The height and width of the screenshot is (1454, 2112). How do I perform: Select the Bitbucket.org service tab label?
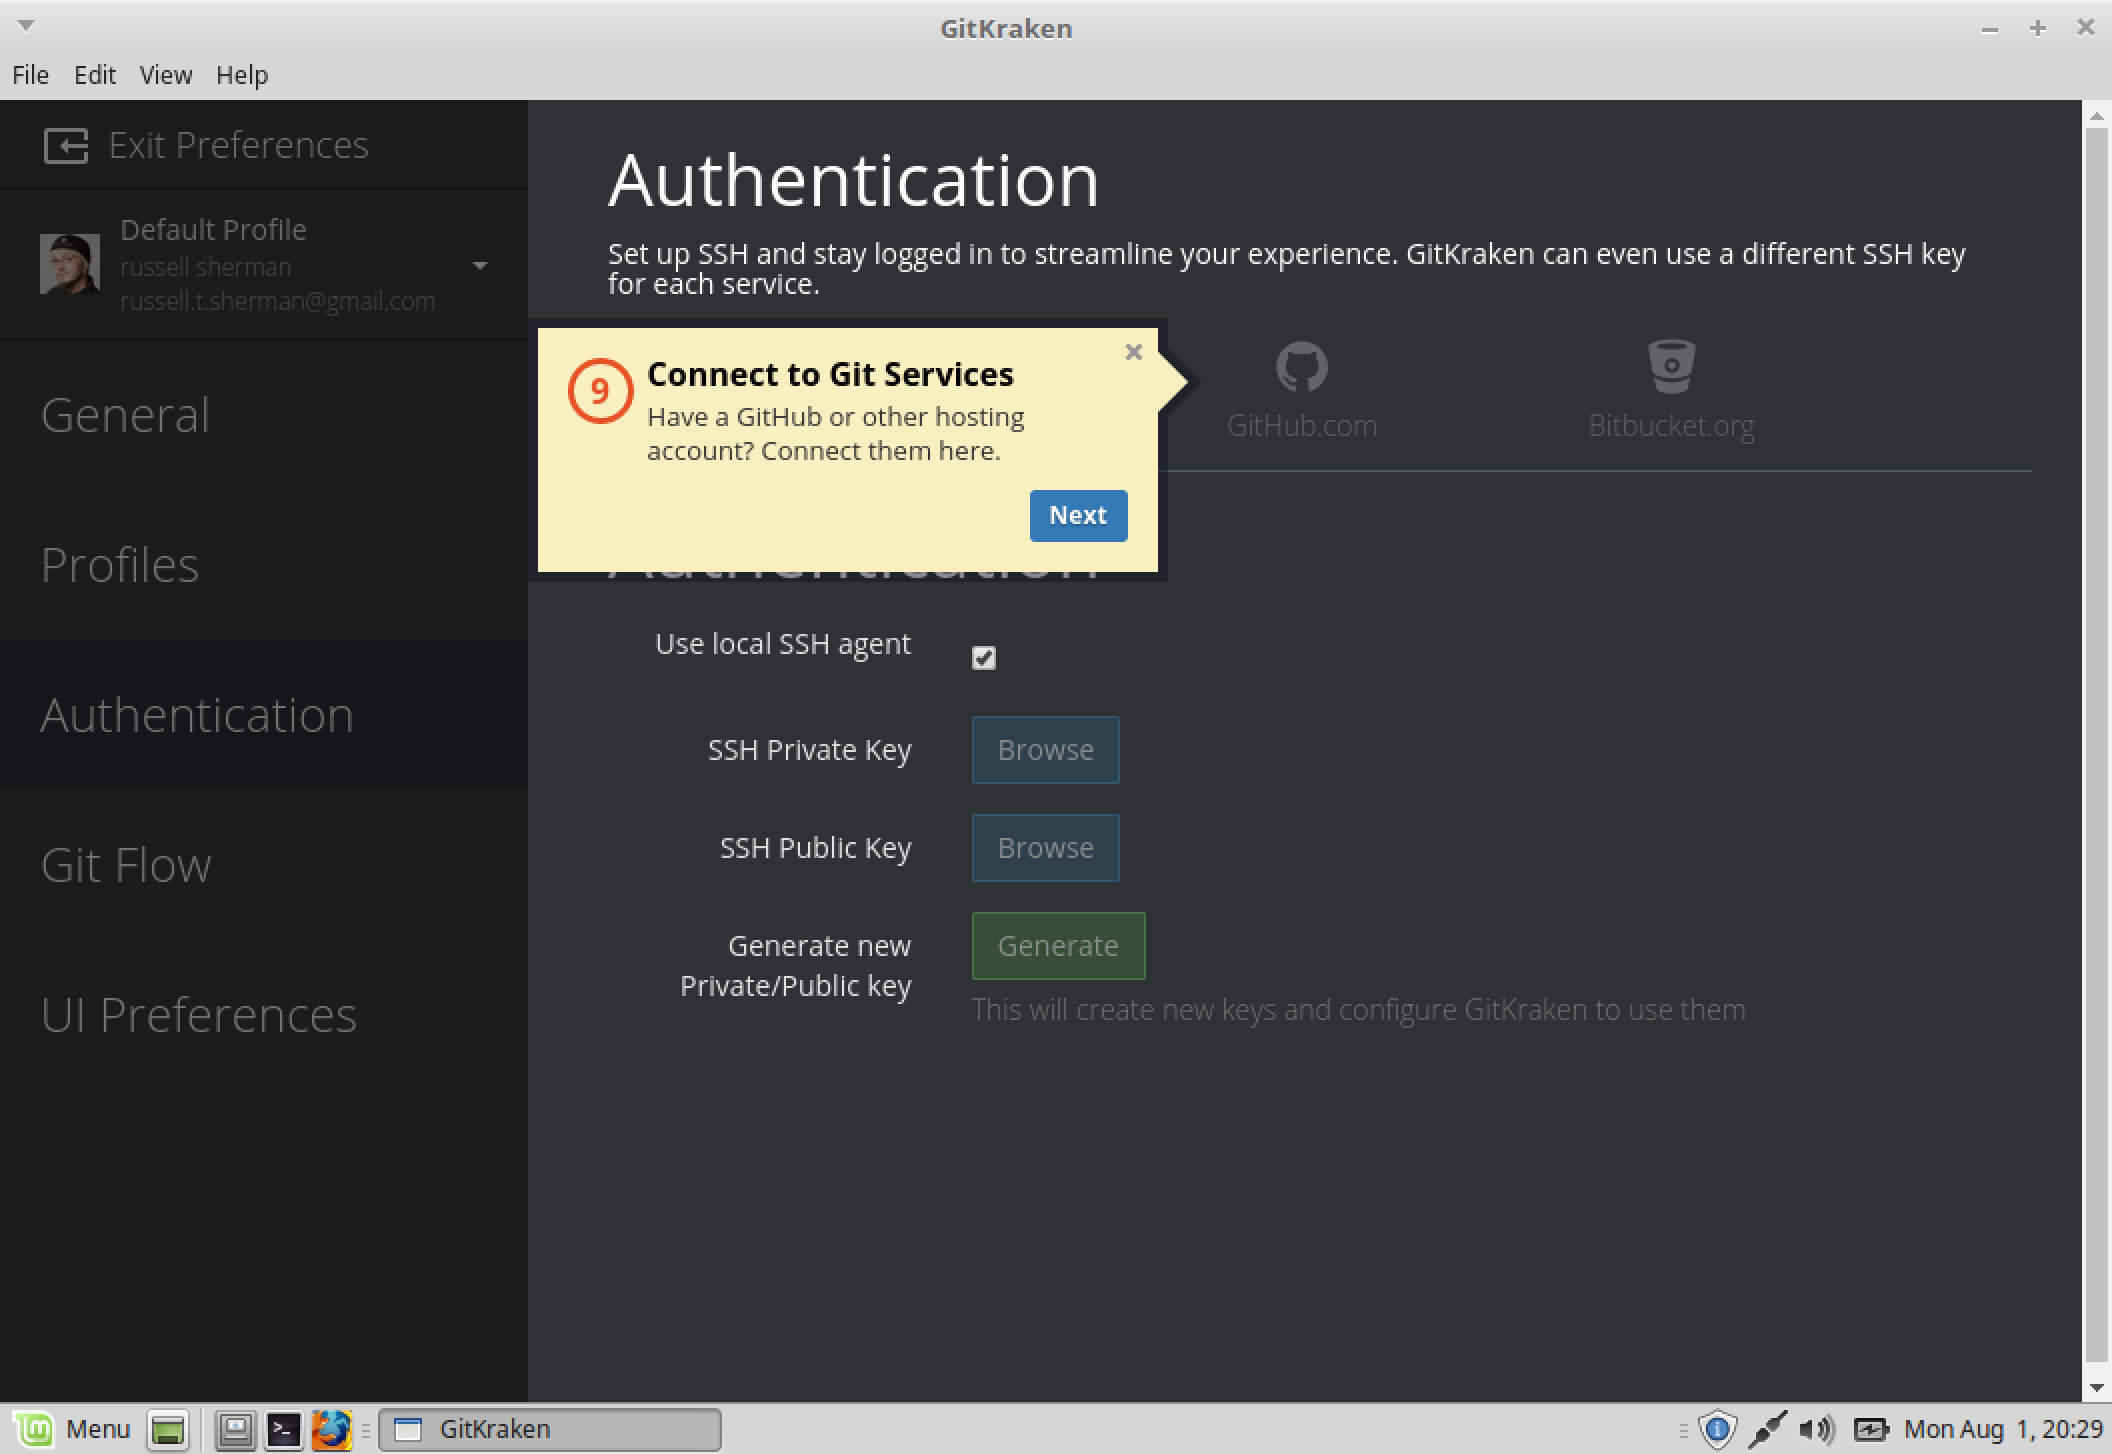pos(1671,426)
